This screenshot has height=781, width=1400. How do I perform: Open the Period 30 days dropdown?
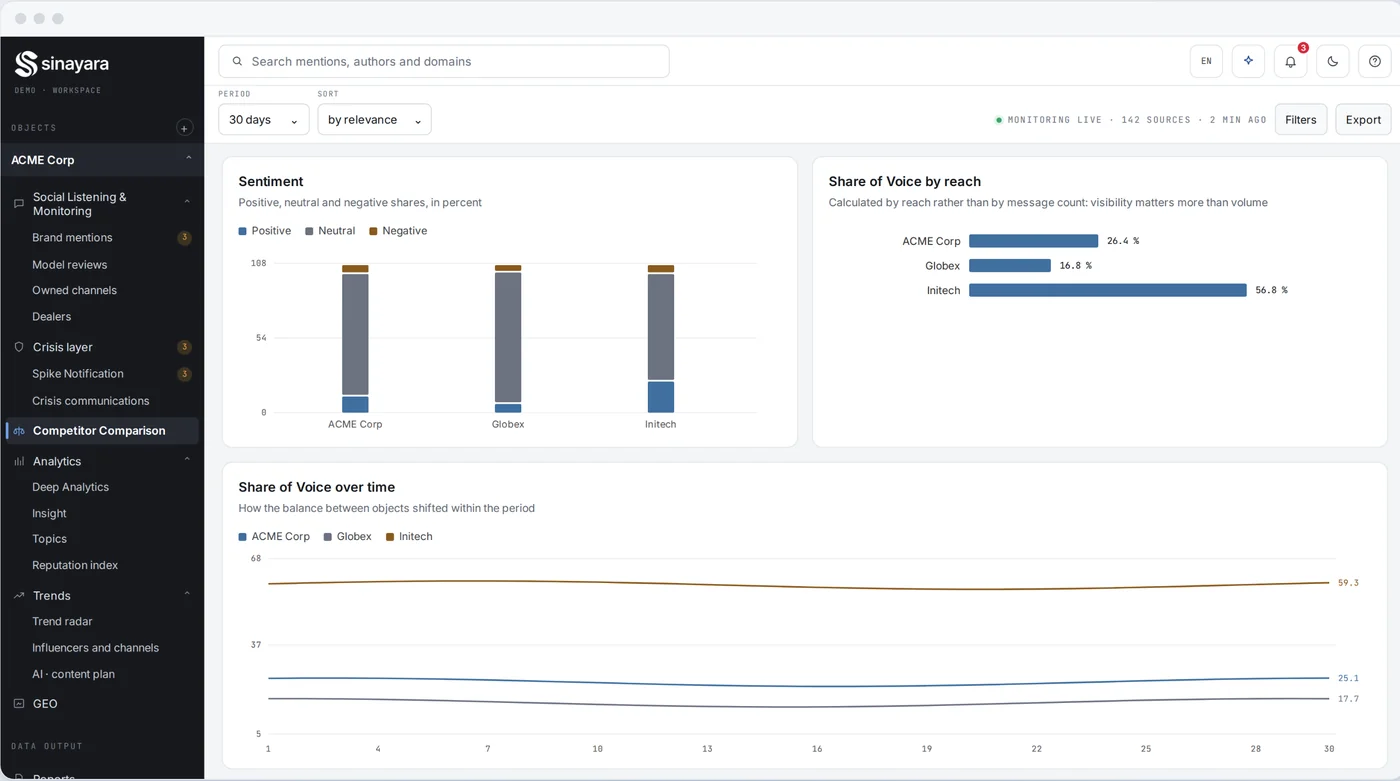click(x=264, y=119)
